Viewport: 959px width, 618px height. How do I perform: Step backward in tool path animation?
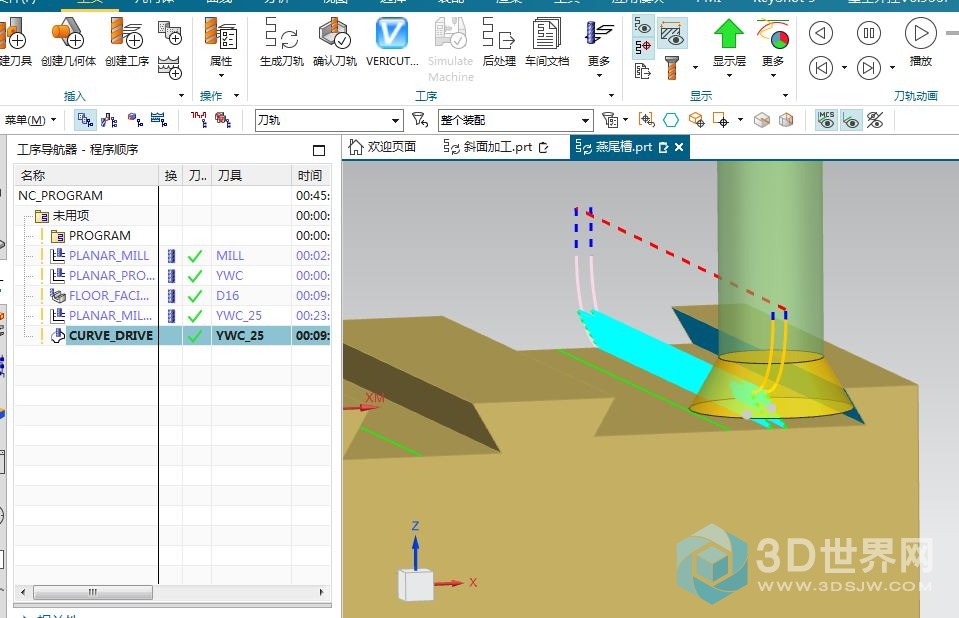tap(821, 33)
